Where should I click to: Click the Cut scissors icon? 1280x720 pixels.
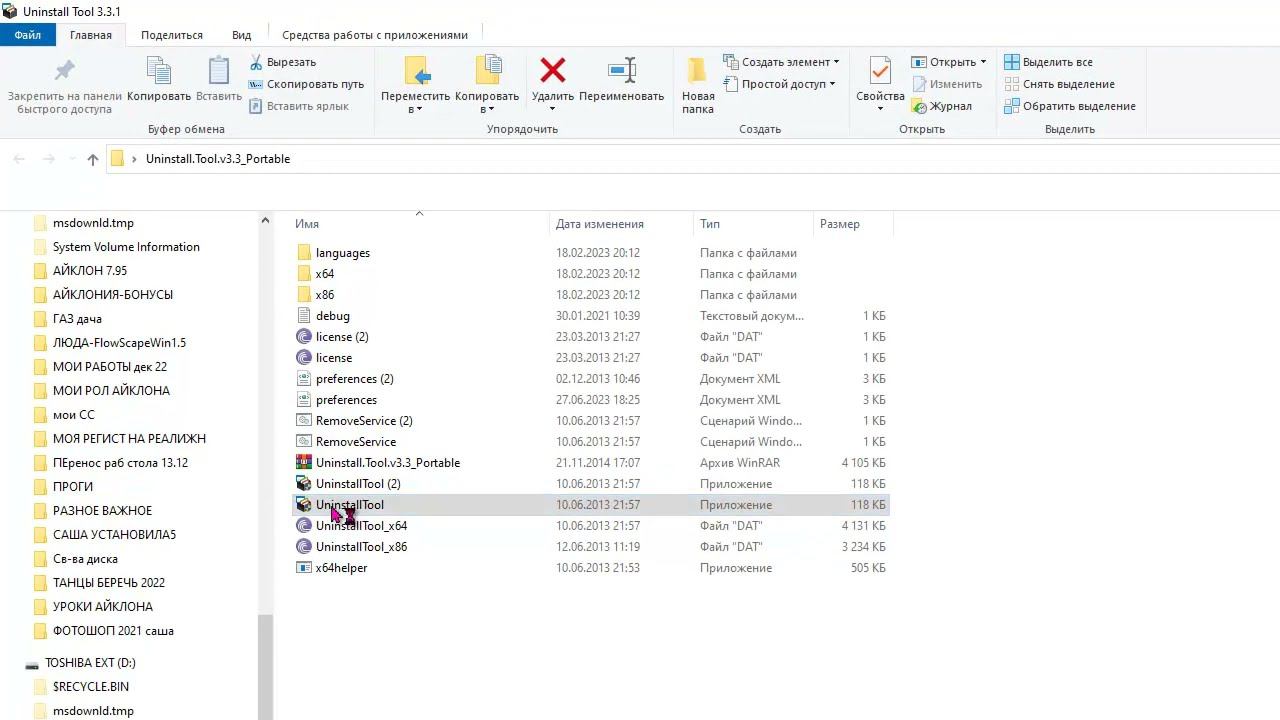256,62
